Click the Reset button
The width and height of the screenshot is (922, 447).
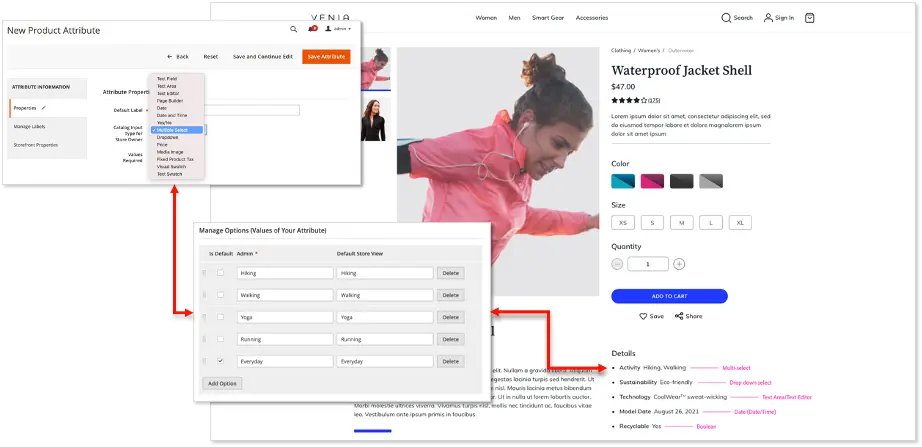[211, 56]
